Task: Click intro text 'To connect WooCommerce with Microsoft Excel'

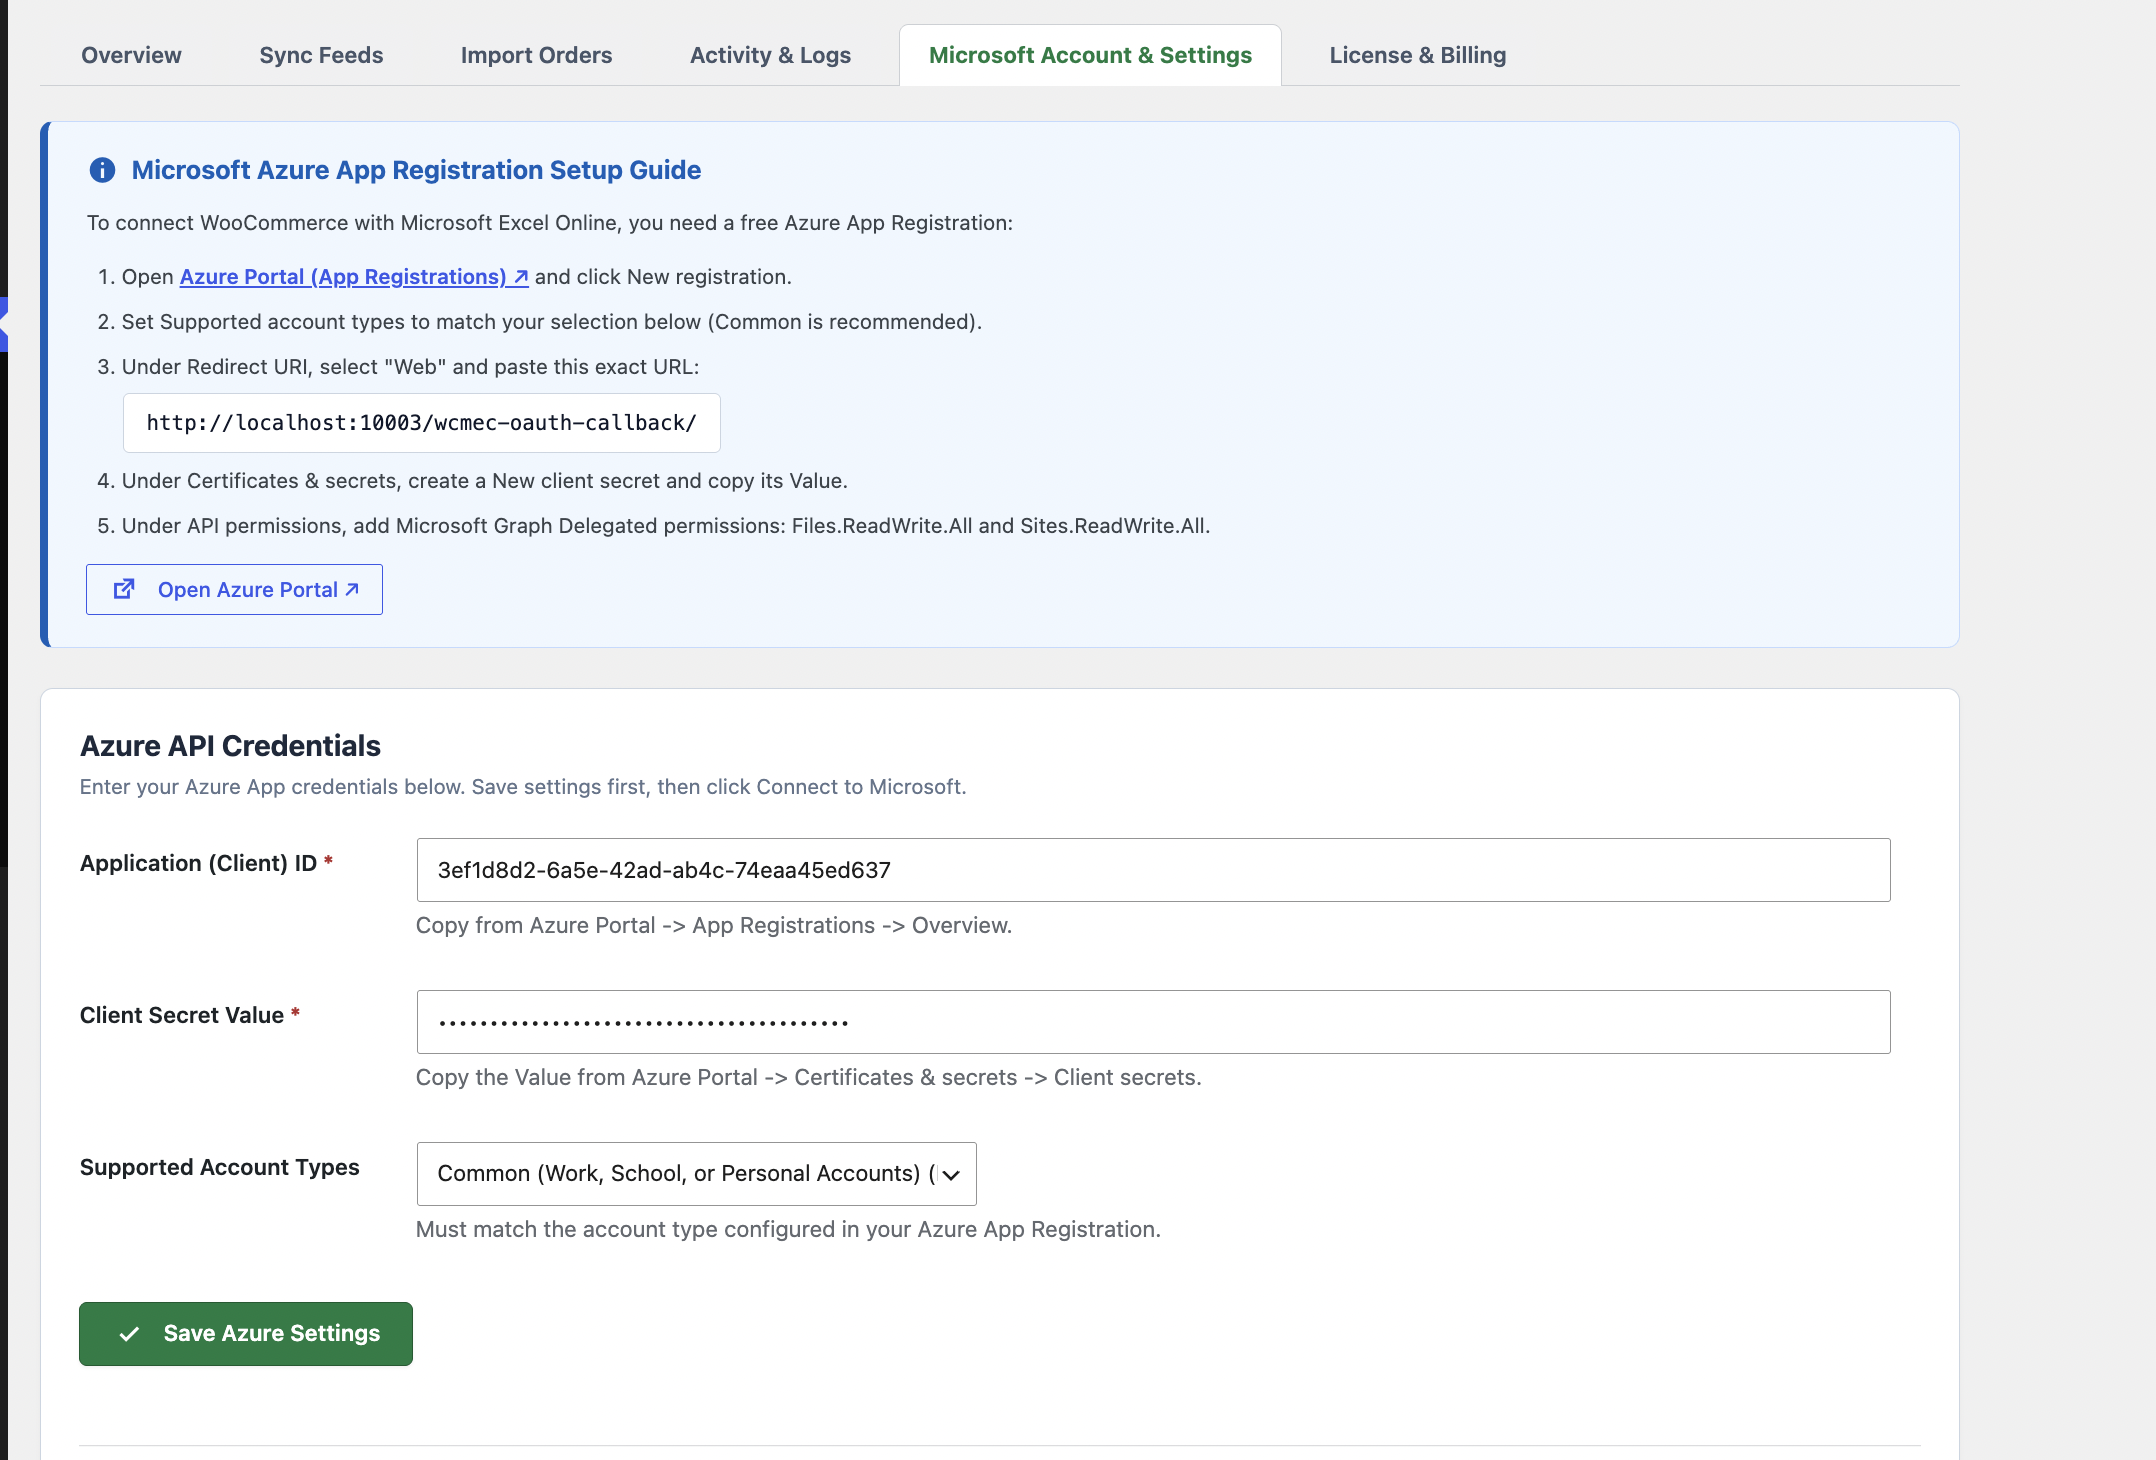Action: click(550, 223)
